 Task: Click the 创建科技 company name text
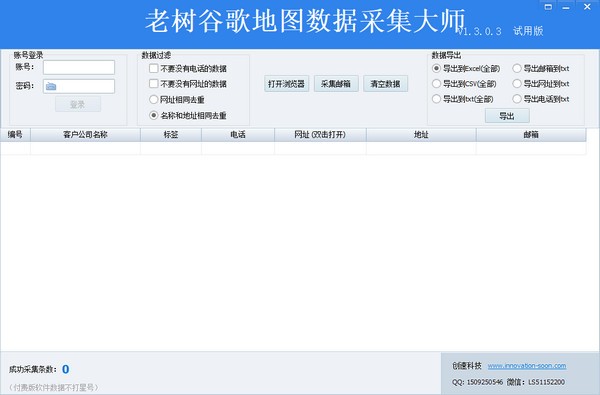[x=466, y=366]
